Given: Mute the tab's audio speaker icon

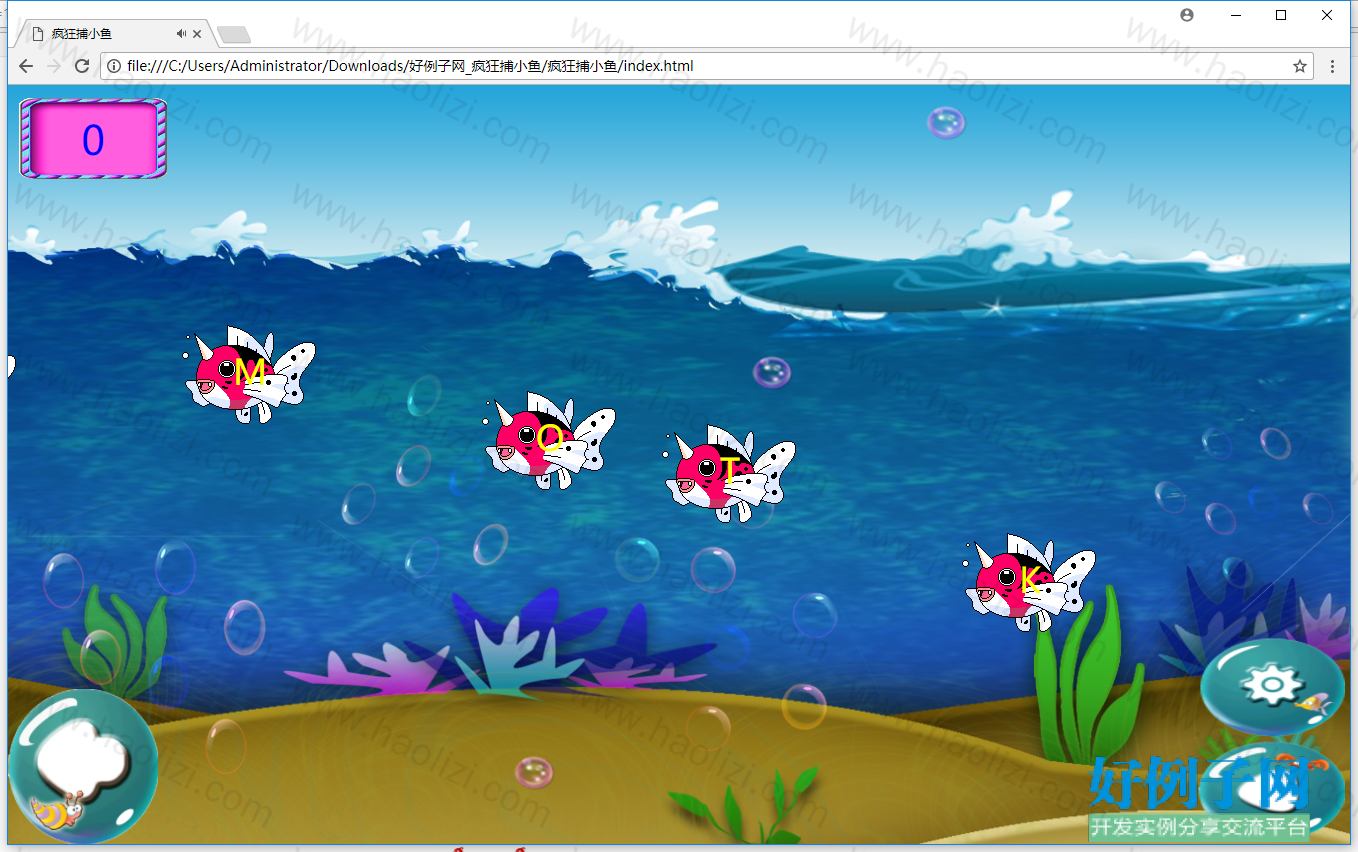Looking at the screenshot, I should pyautogui.click(x=181, y=34).
